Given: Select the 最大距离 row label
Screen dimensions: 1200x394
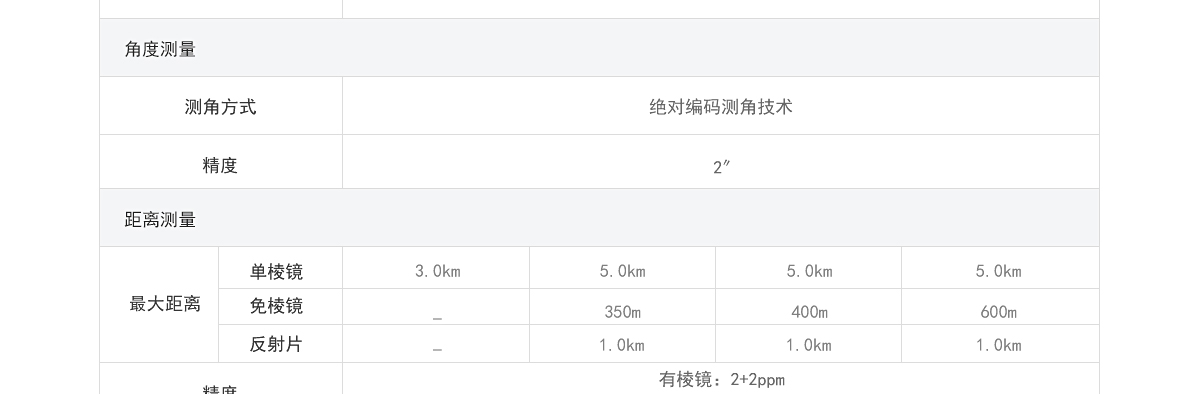Looking at the screenshot, I should [x=165, y=304].
